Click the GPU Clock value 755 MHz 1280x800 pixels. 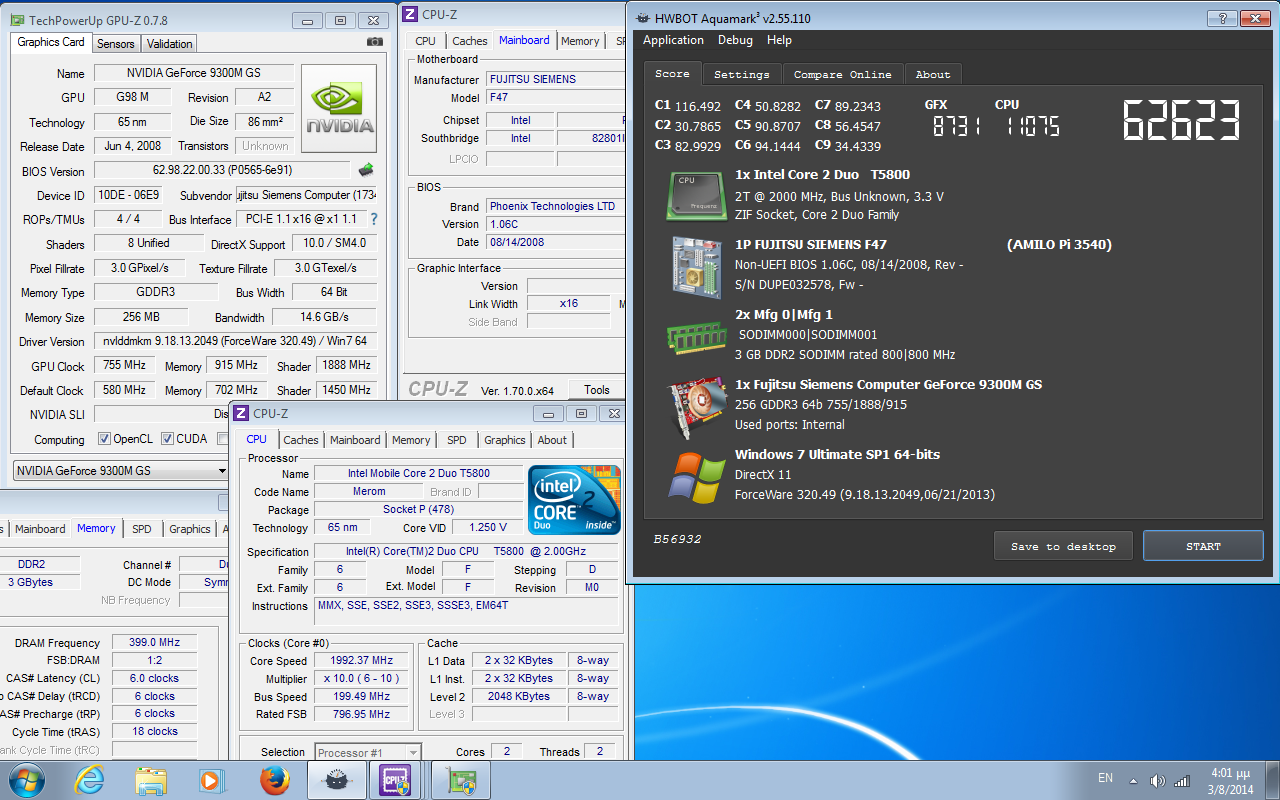(x=124, y=366)
